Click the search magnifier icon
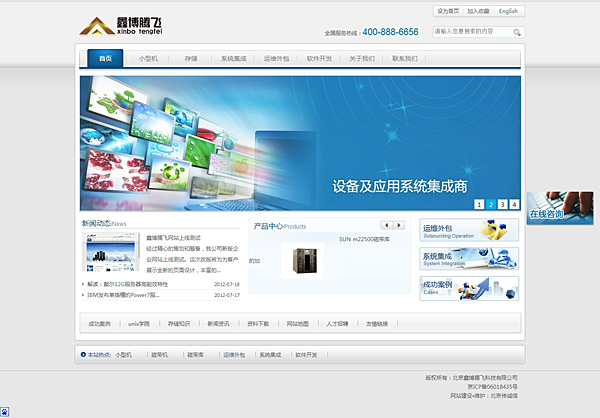Screen dimensions: 600x418 coord(517,32)
